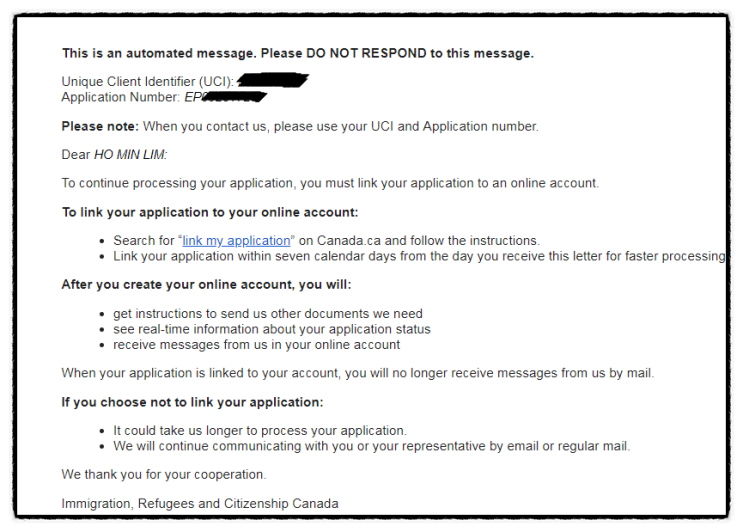This screenshot has height=532, width=743.
Task: Click the "After you create your online account" heading
Action: click(206, 285)
